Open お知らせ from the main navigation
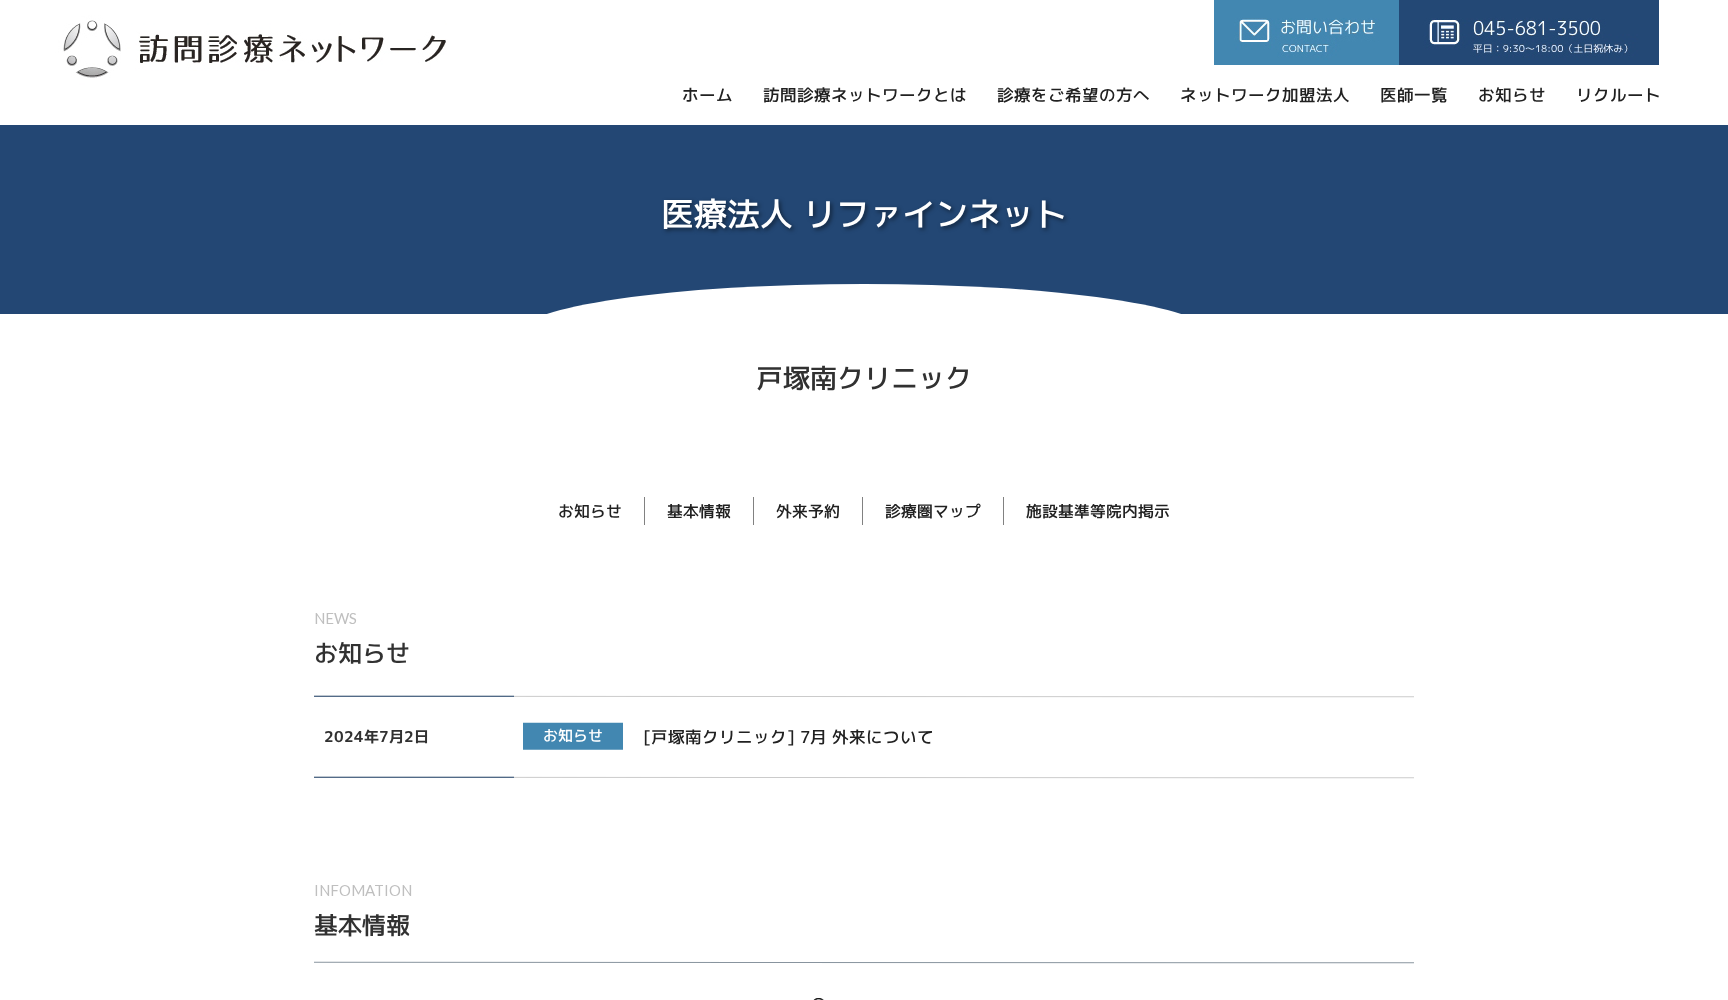 (1511, 95)
